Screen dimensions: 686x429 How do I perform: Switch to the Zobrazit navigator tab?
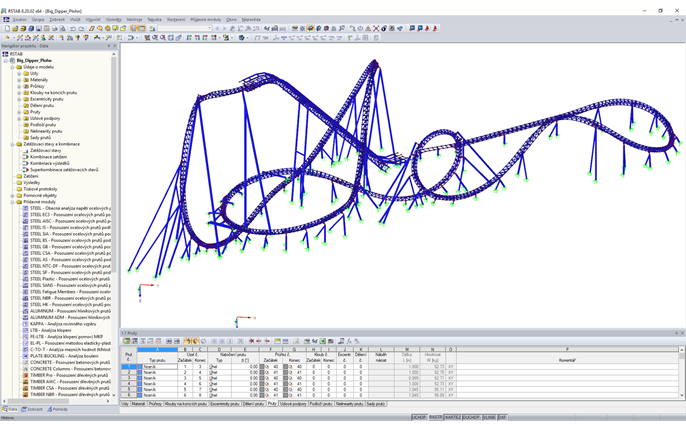coord(32,409)
